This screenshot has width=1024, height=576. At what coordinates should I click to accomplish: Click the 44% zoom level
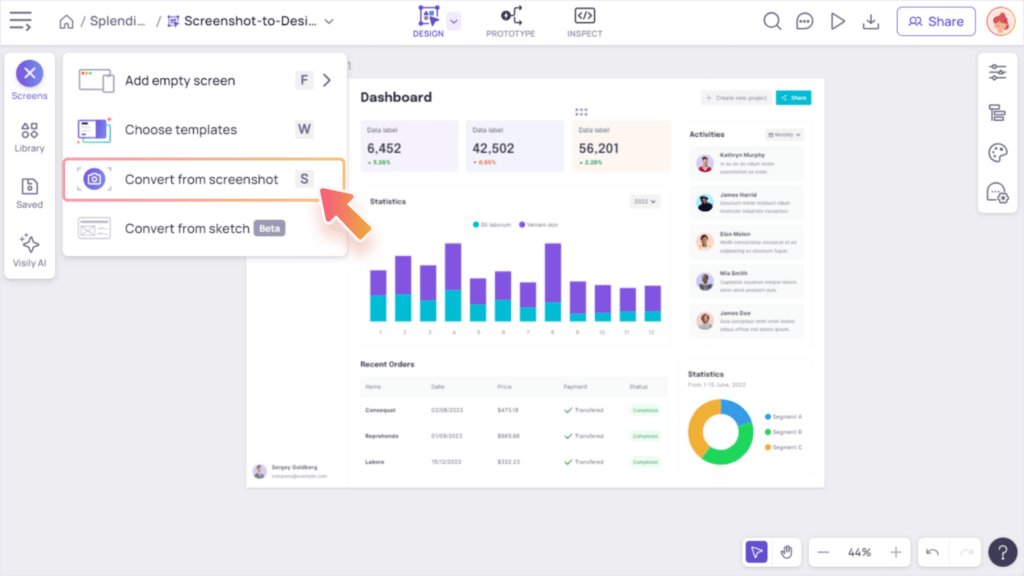(x=859, y=552)
